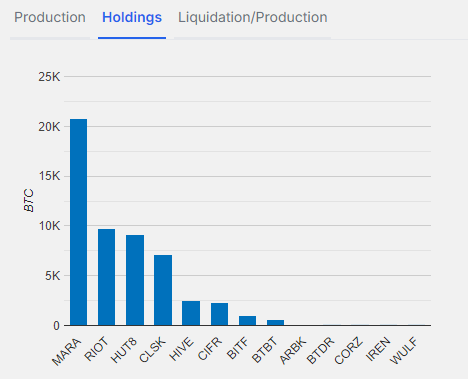Image resolution: width=468 pixels, height=379 pixels.
Task: Click the 10K gridline label
Action: tap(49, 226)
